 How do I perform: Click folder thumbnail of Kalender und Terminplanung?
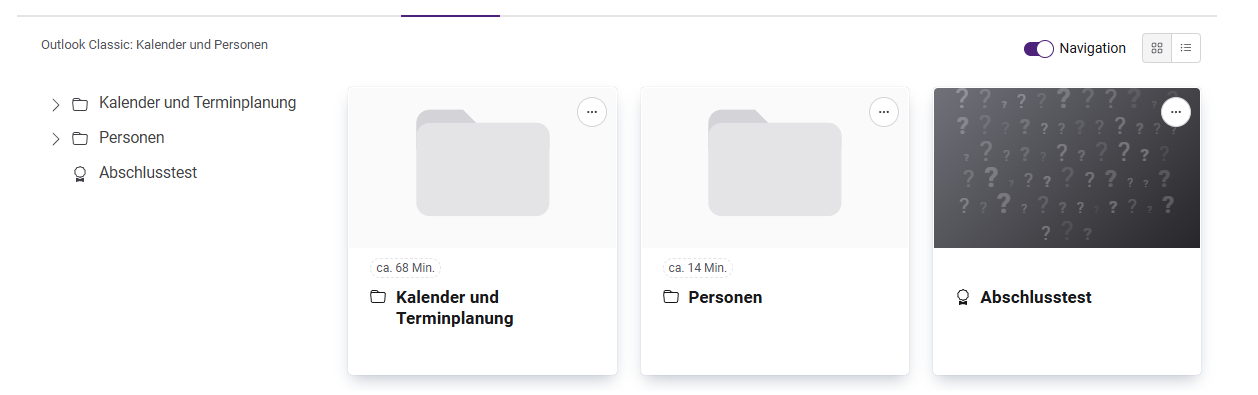point(483,168)
